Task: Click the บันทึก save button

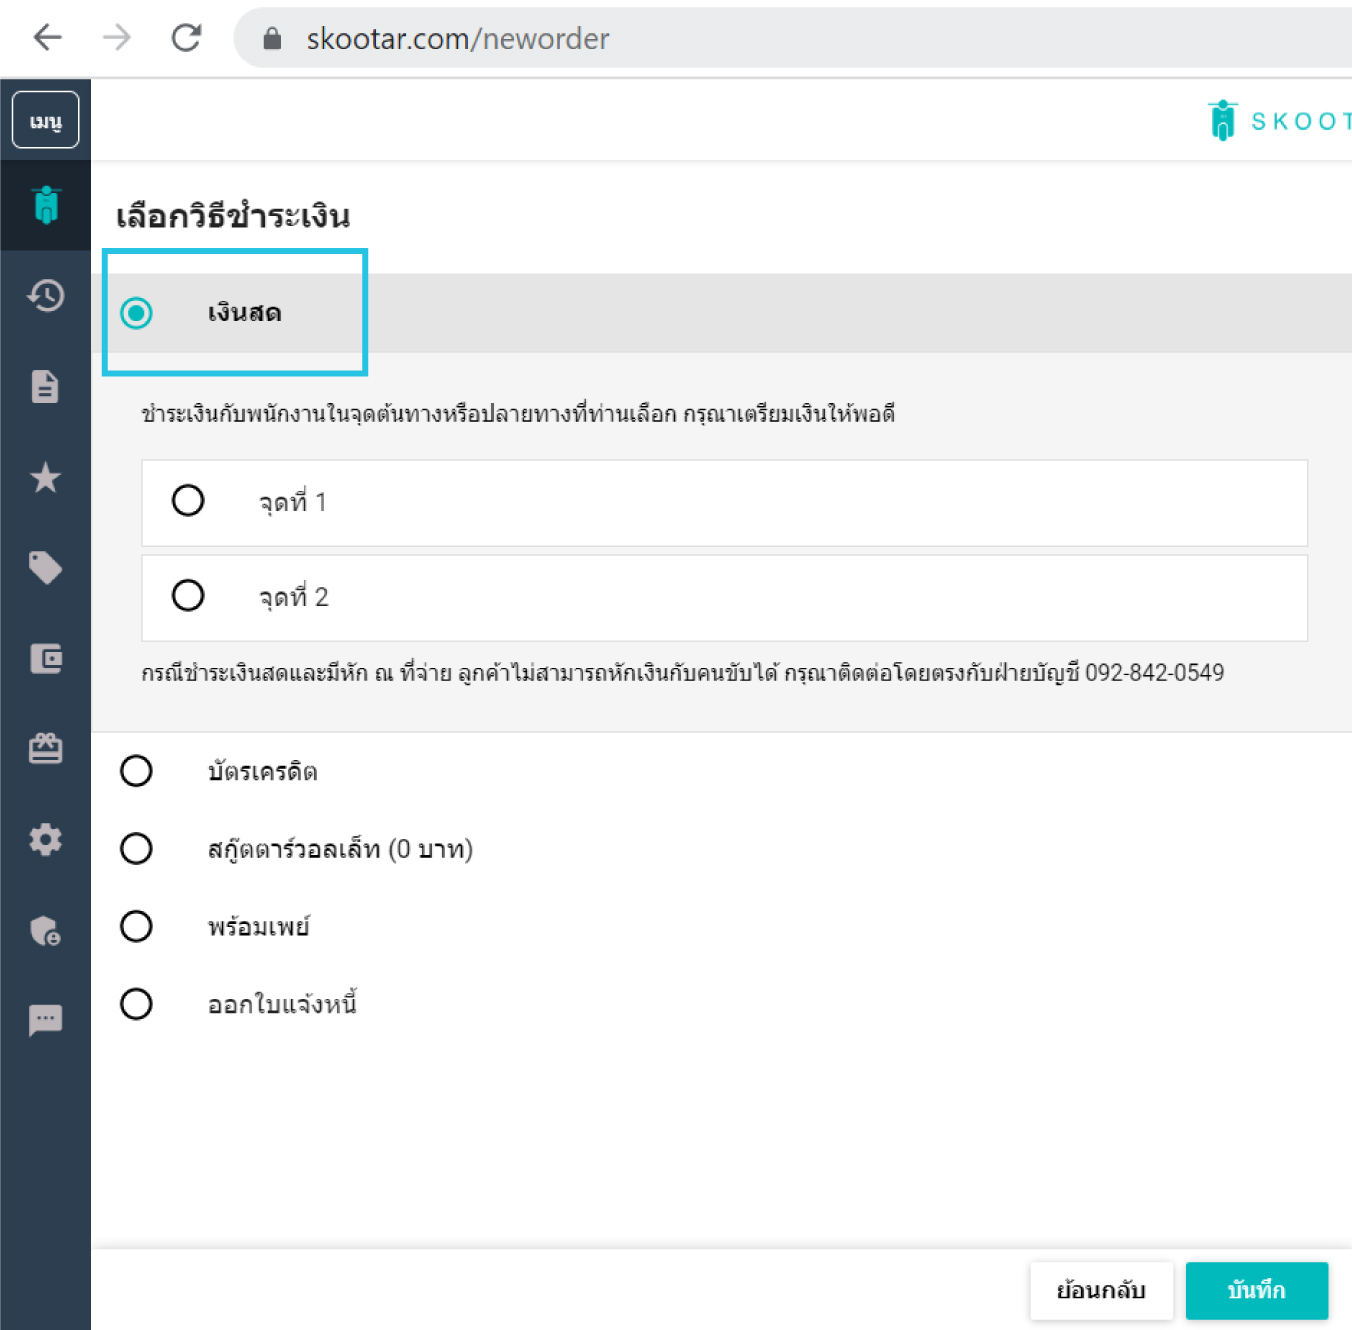Action: (x=1257, y=1290)
